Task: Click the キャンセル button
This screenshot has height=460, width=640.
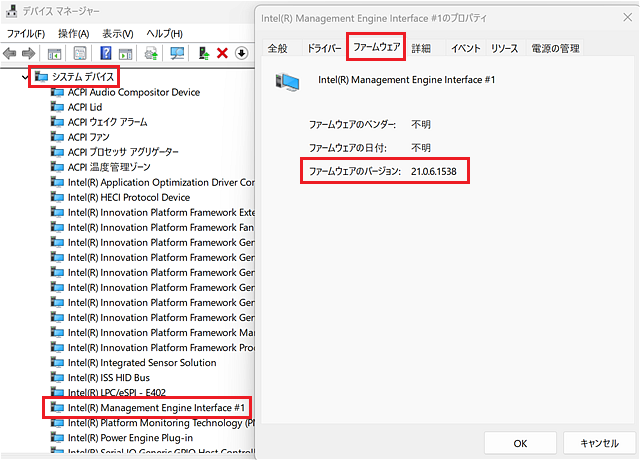Action: click(x=600, y=443)
